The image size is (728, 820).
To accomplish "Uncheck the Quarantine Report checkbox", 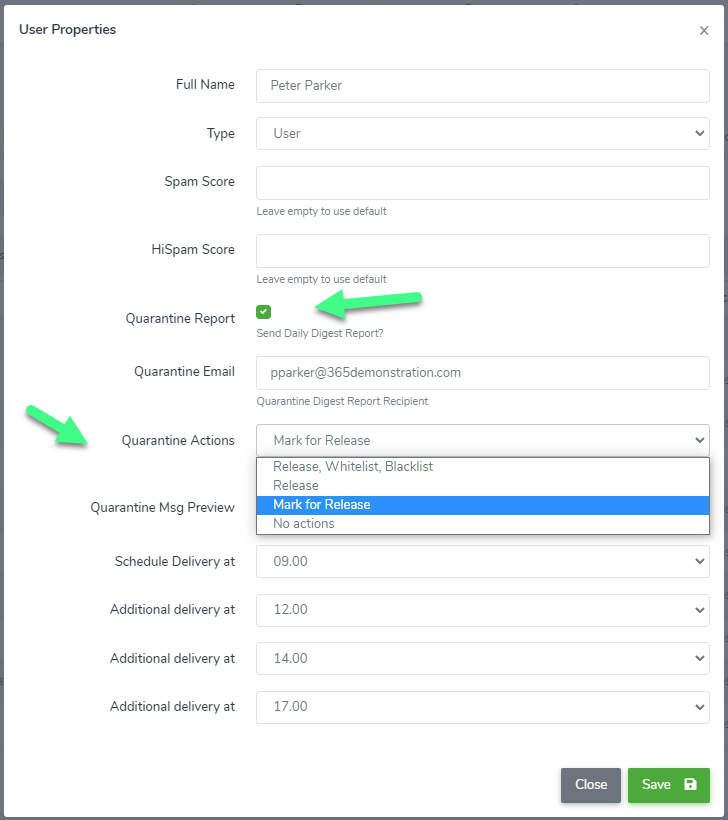I will (x=264, y=312).
